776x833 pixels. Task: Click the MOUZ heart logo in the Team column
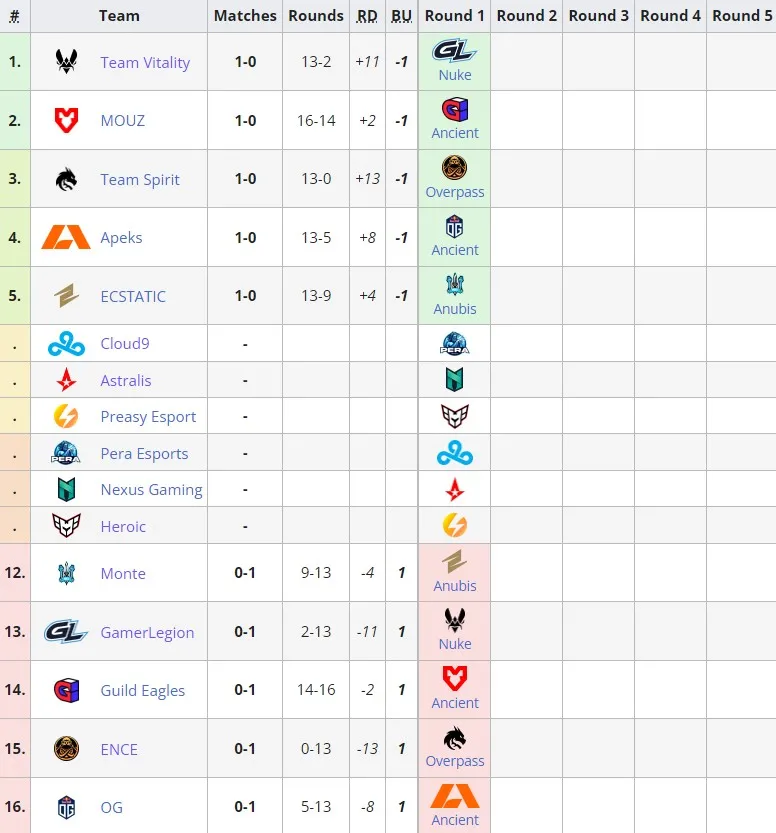click(x=66, y=120)
